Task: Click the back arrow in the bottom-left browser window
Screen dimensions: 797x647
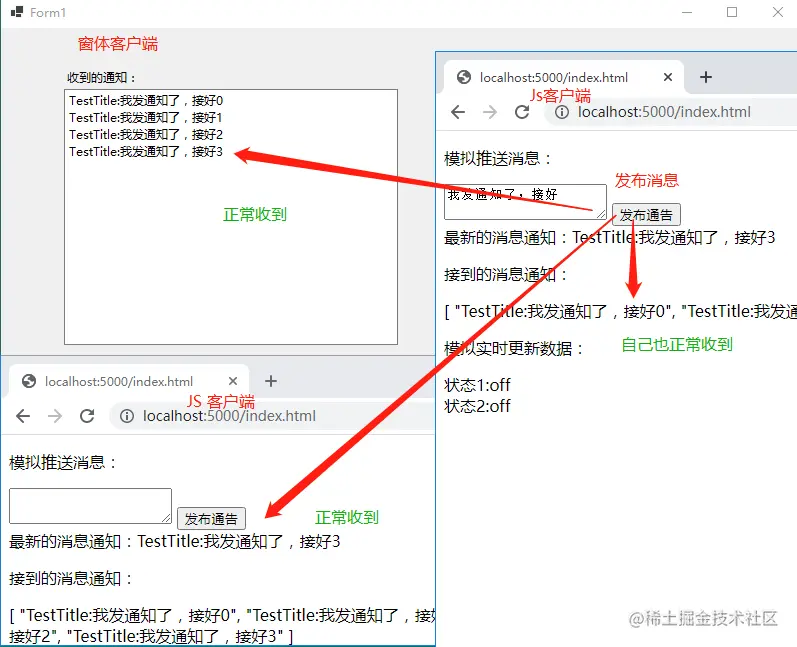Action: click(23, 416)
